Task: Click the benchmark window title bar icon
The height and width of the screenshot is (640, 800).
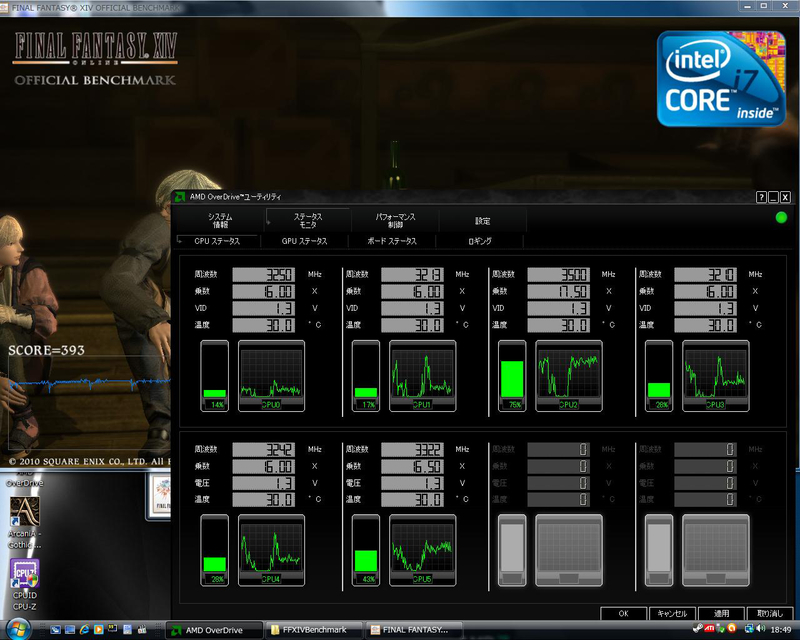Action: point(4,7)
